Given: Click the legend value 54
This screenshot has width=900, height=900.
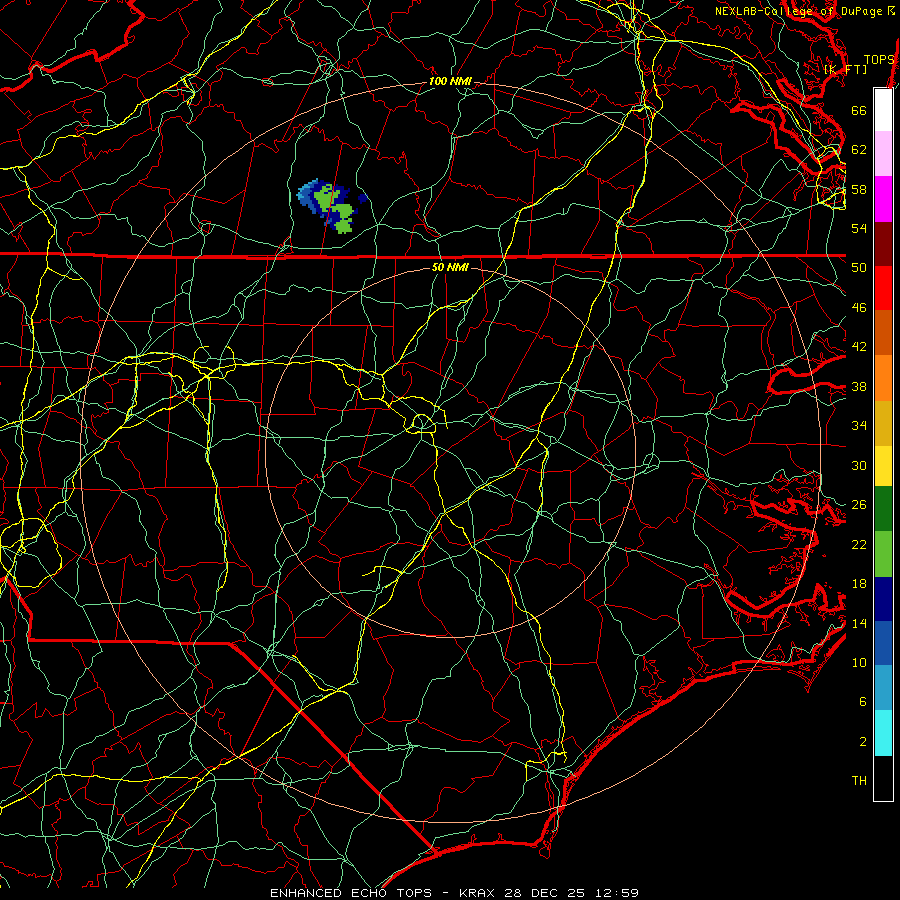Looking at the screenshot, I should [859, 228].
